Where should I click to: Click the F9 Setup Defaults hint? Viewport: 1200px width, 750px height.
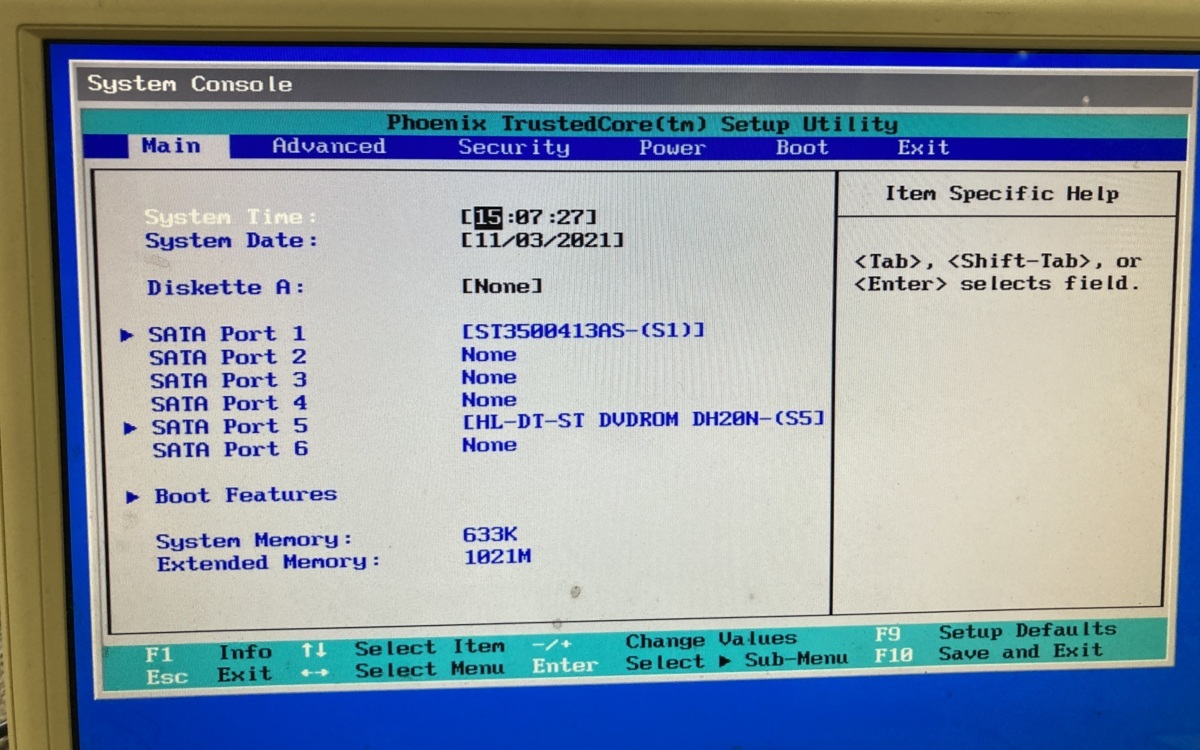pyautogui.click(x=996, y=631)
